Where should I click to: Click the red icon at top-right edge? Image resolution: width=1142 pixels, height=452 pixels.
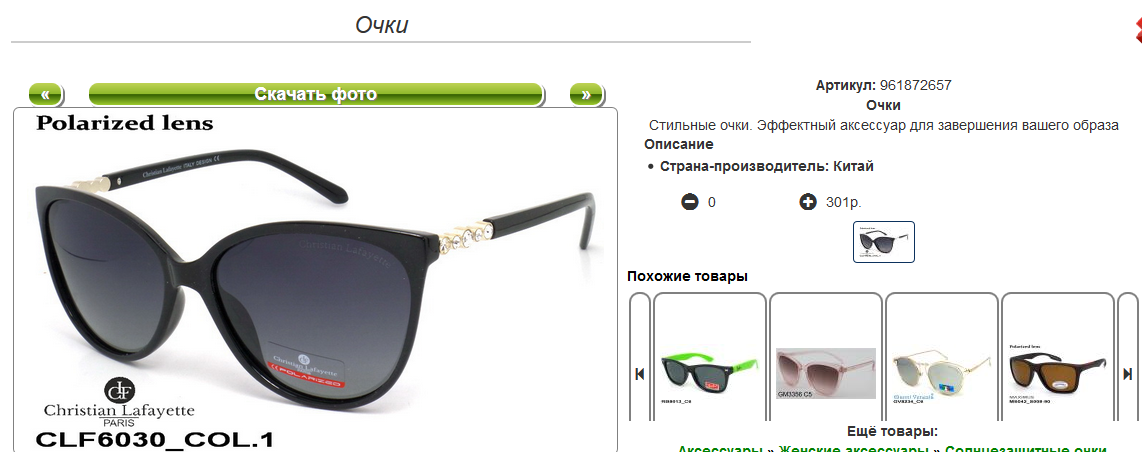(x=1138, y=31)
